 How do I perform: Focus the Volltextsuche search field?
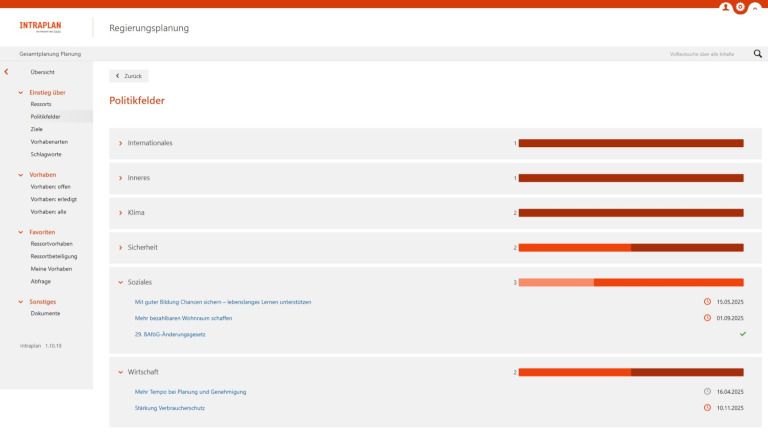(x=700, y=53)
